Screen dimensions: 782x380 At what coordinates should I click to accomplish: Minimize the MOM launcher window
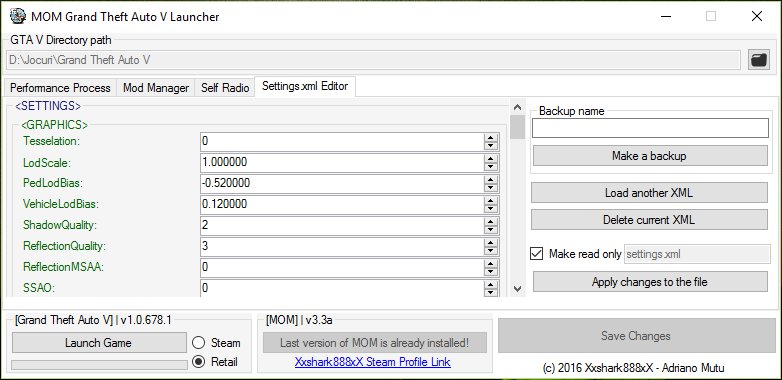coord(665,16)
